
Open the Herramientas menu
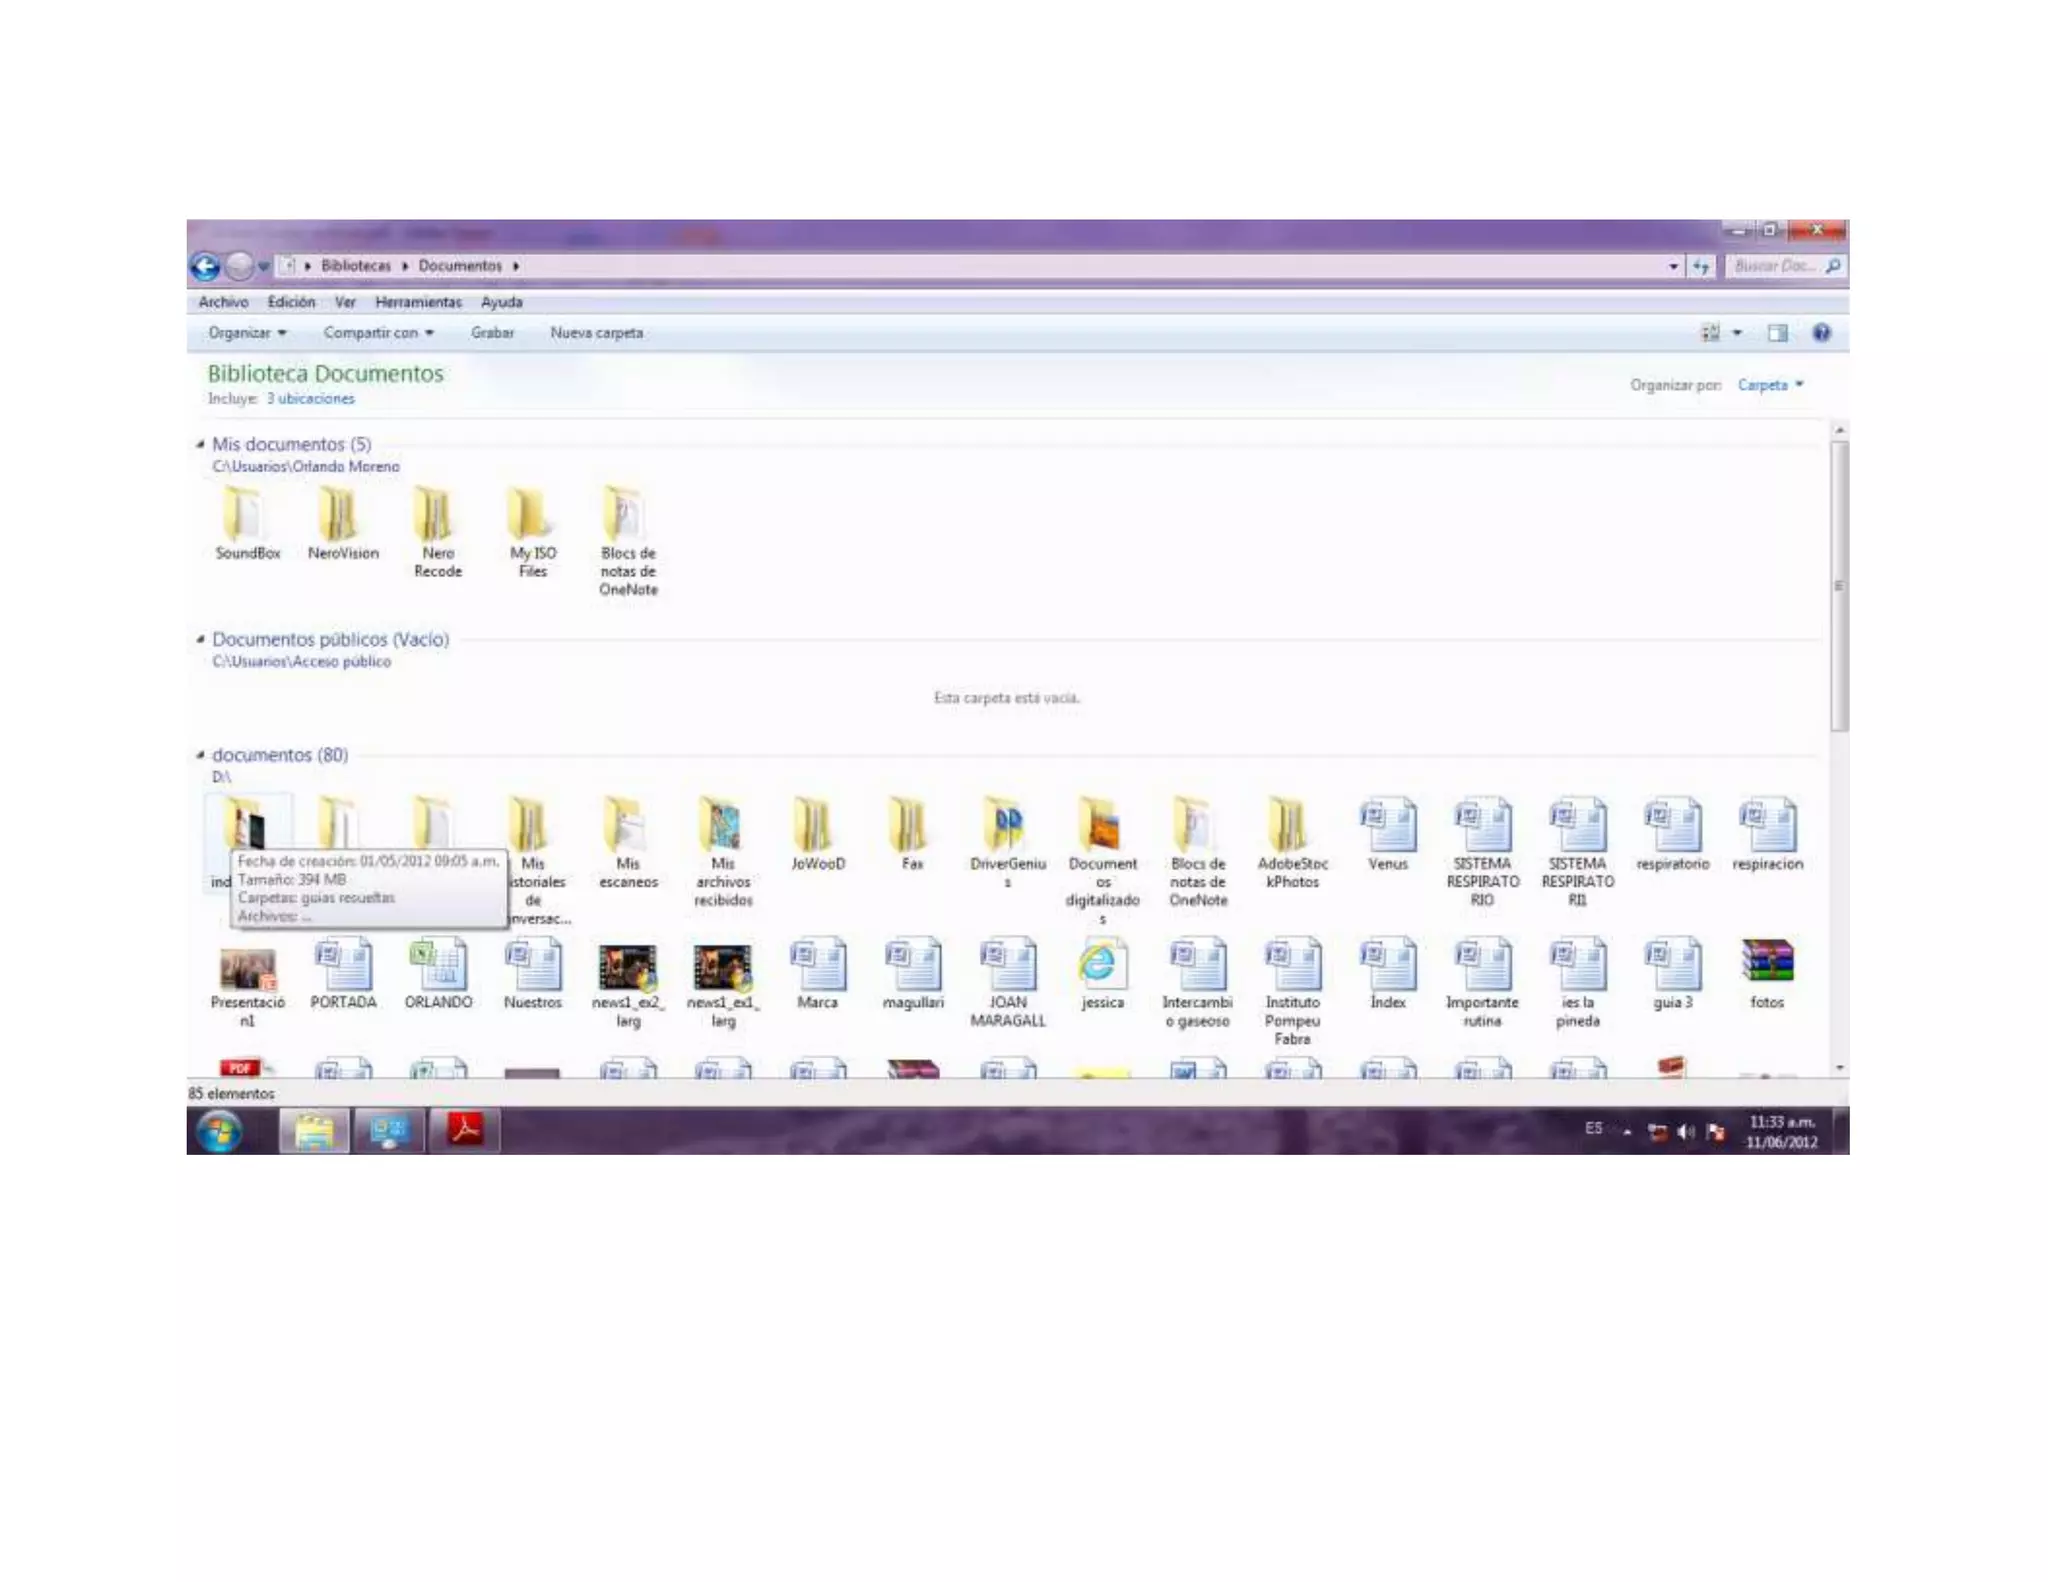tap(418, 302)
